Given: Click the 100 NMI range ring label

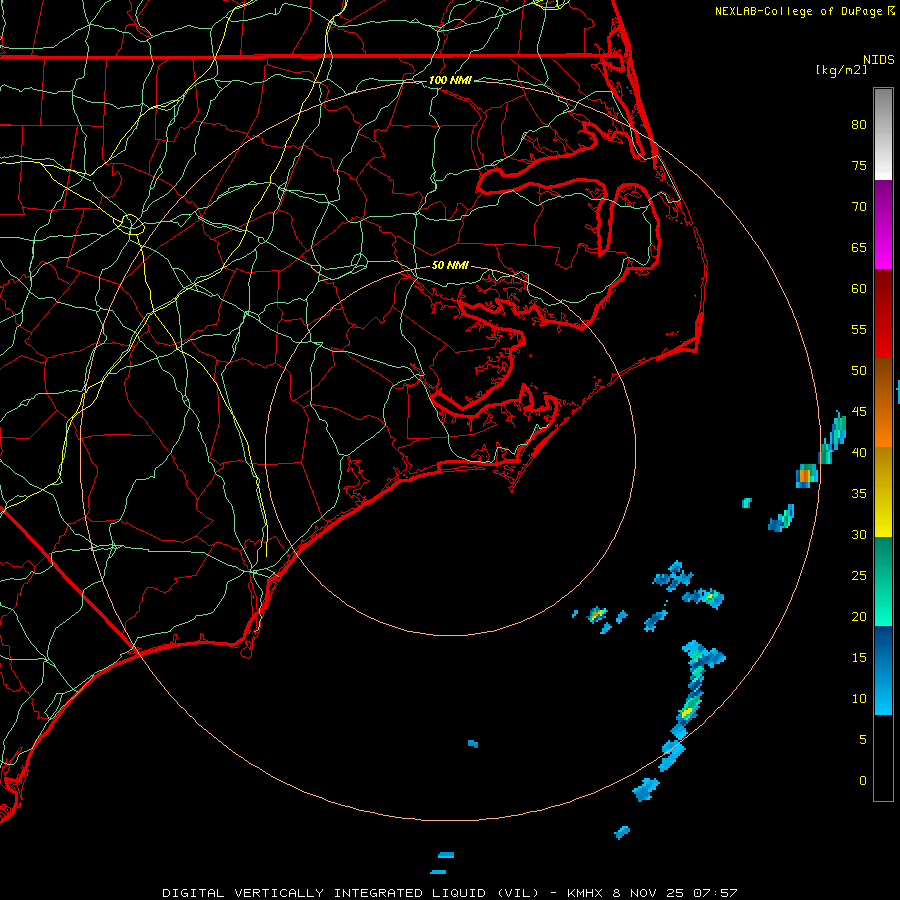Looking at the screenshot, I should point(450,80).
